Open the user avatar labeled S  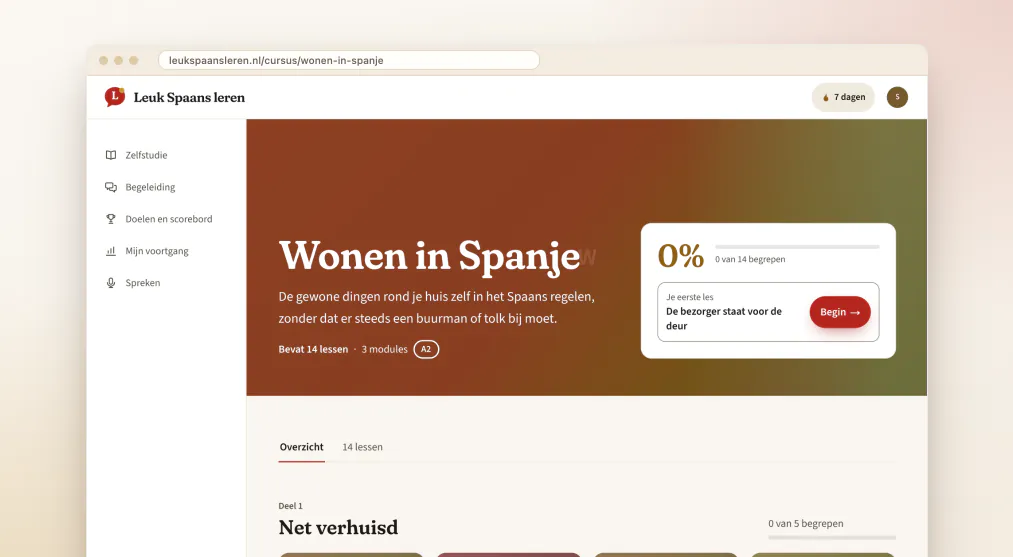coord(897,97)
